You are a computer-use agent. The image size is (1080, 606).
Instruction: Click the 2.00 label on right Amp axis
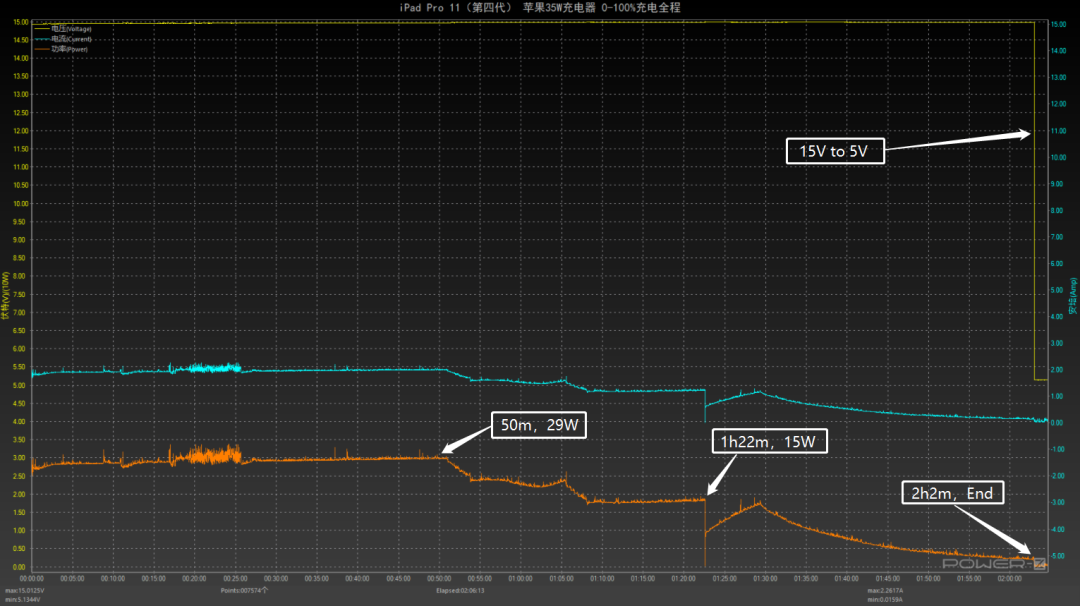[1058, 370]
